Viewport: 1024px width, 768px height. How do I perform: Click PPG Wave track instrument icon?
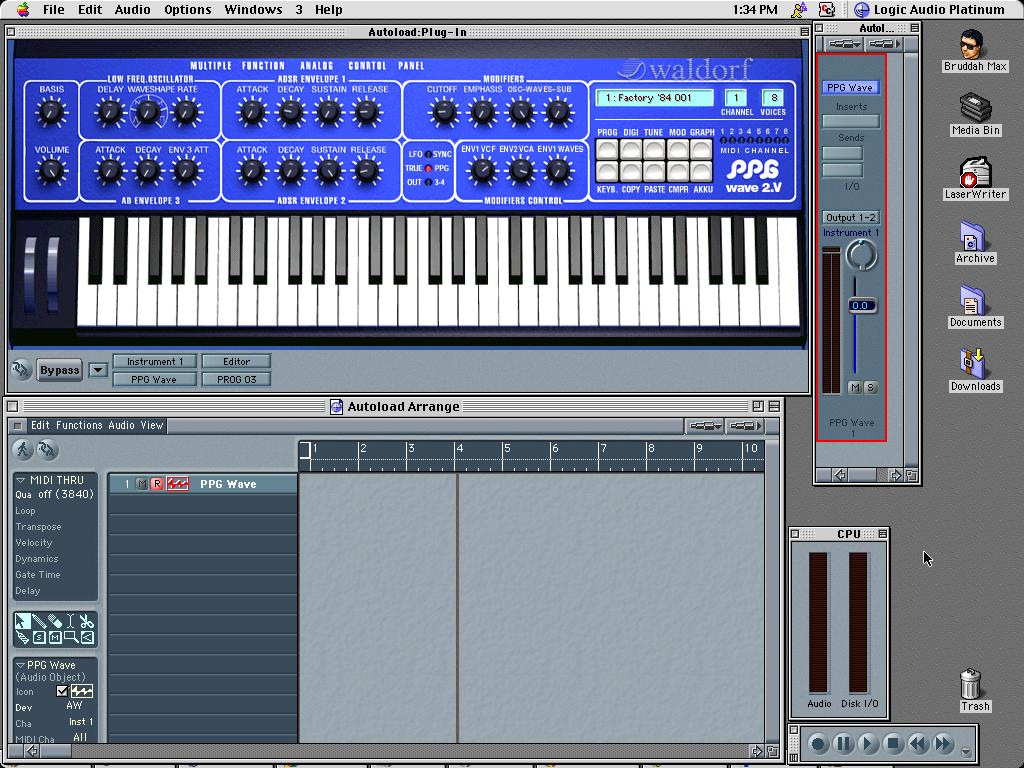click(178, 484)
